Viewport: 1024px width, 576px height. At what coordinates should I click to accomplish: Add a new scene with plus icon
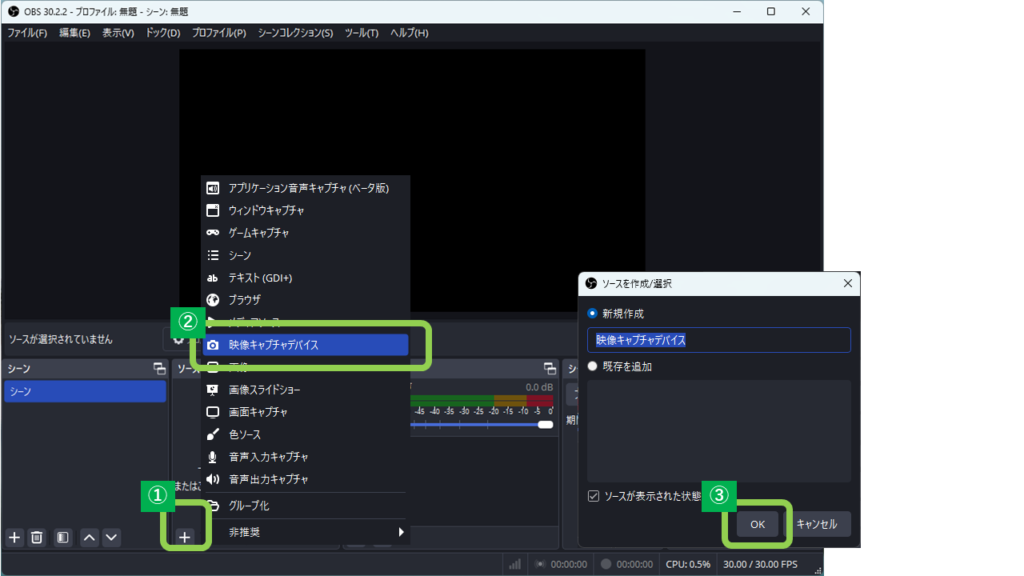(x=14, y=537)
